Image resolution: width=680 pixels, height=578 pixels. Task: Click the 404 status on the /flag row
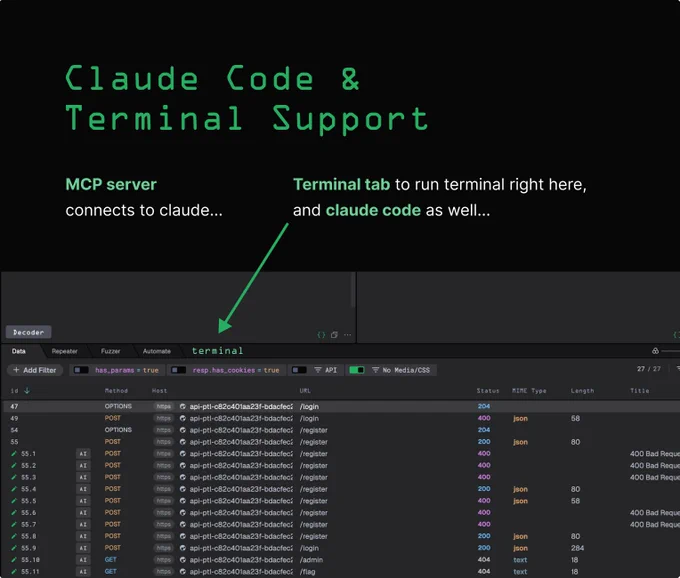484,571
